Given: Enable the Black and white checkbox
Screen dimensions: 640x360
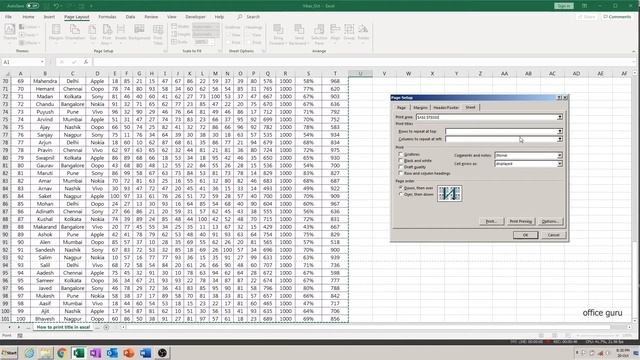Looking at the screenshot, I should point(401,160).
